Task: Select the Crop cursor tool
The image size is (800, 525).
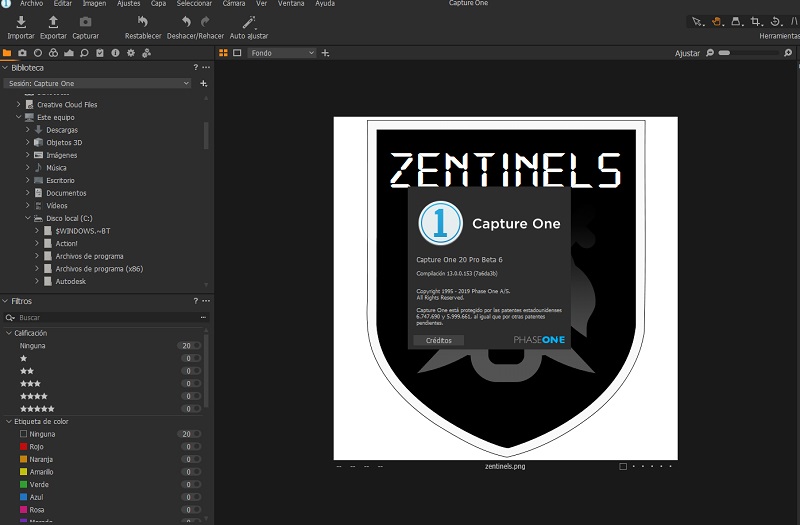Action: pos(756,21)
